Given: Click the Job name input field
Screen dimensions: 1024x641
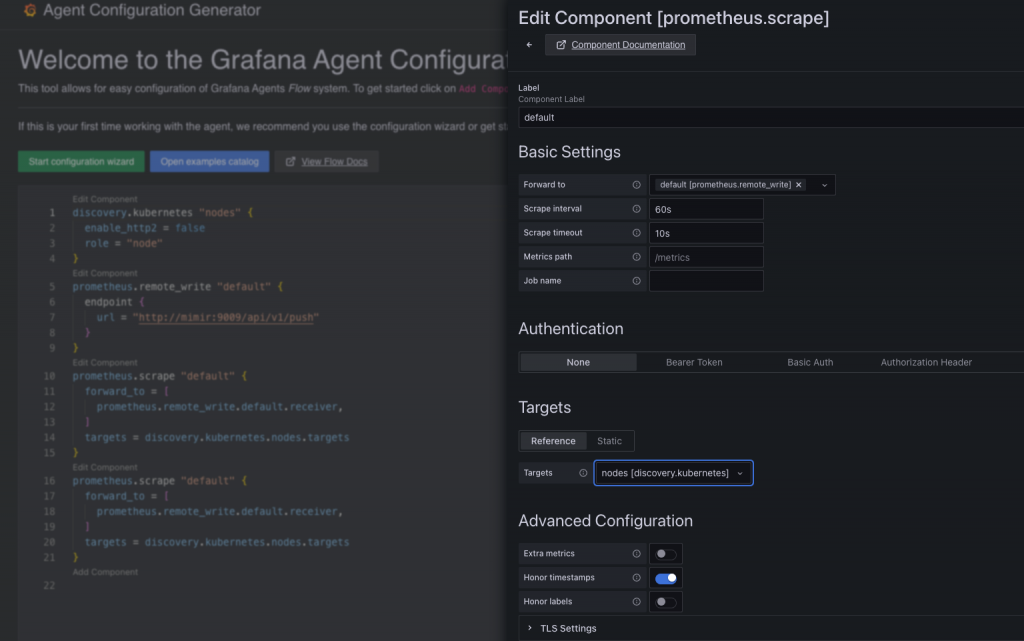Looking at the screenshot, I should click(x=706, y=281).
